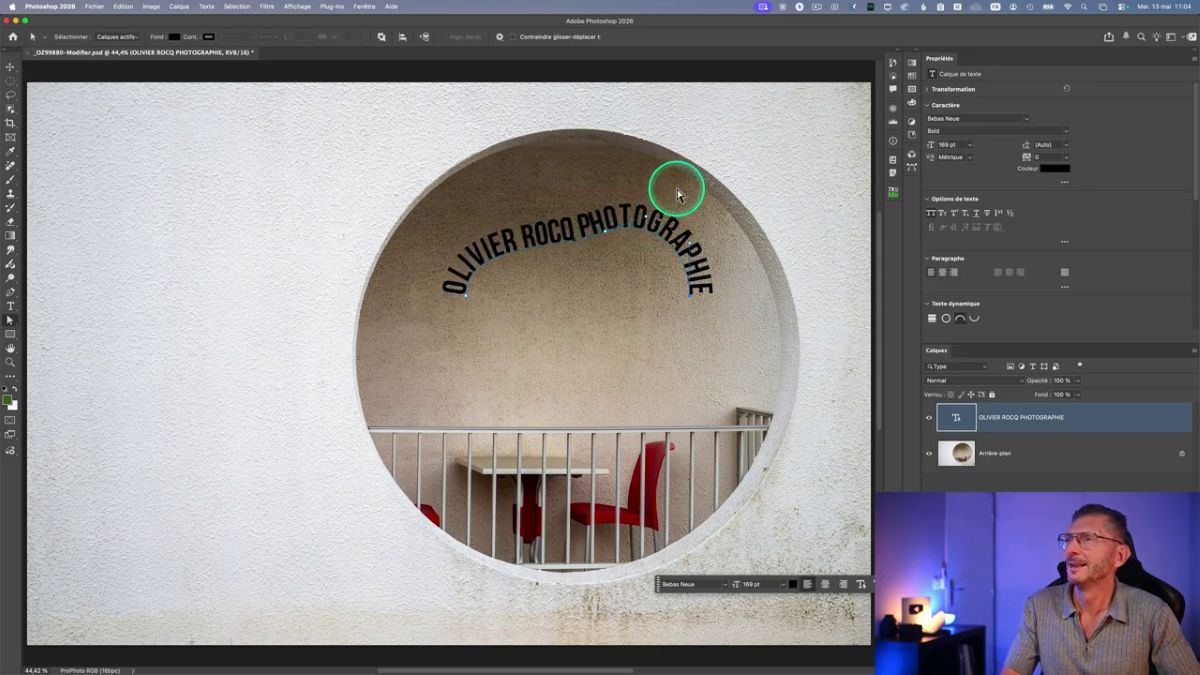The height and width of the screenshot is (675, 1200).
Task: Filter layers by type layers (T icon)
Action: (x=1033, y=367)
